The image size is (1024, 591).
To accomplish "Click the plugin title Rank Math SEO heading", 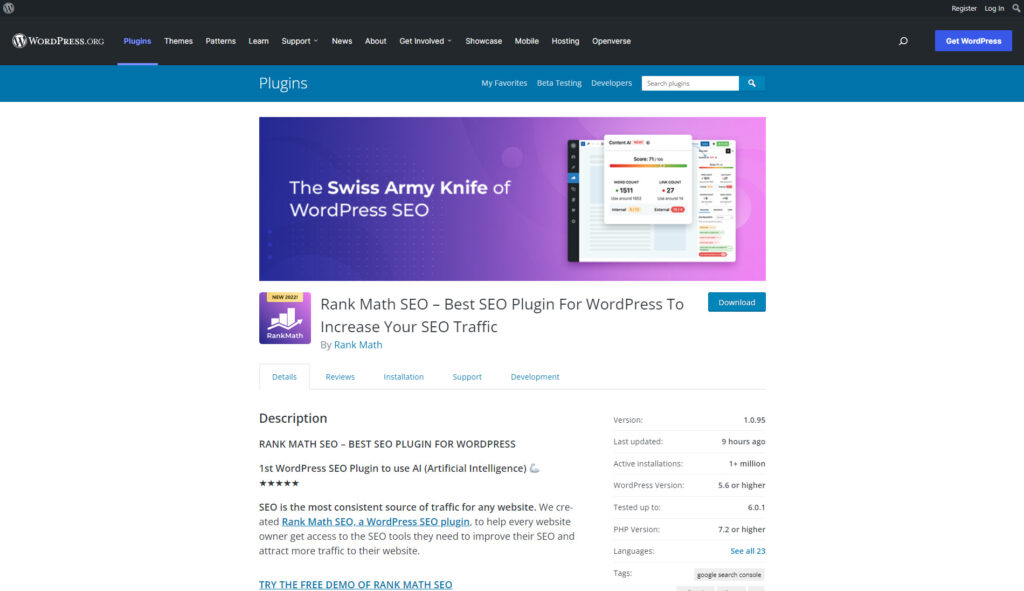I will pyautogui.click(x=502, y=315).
